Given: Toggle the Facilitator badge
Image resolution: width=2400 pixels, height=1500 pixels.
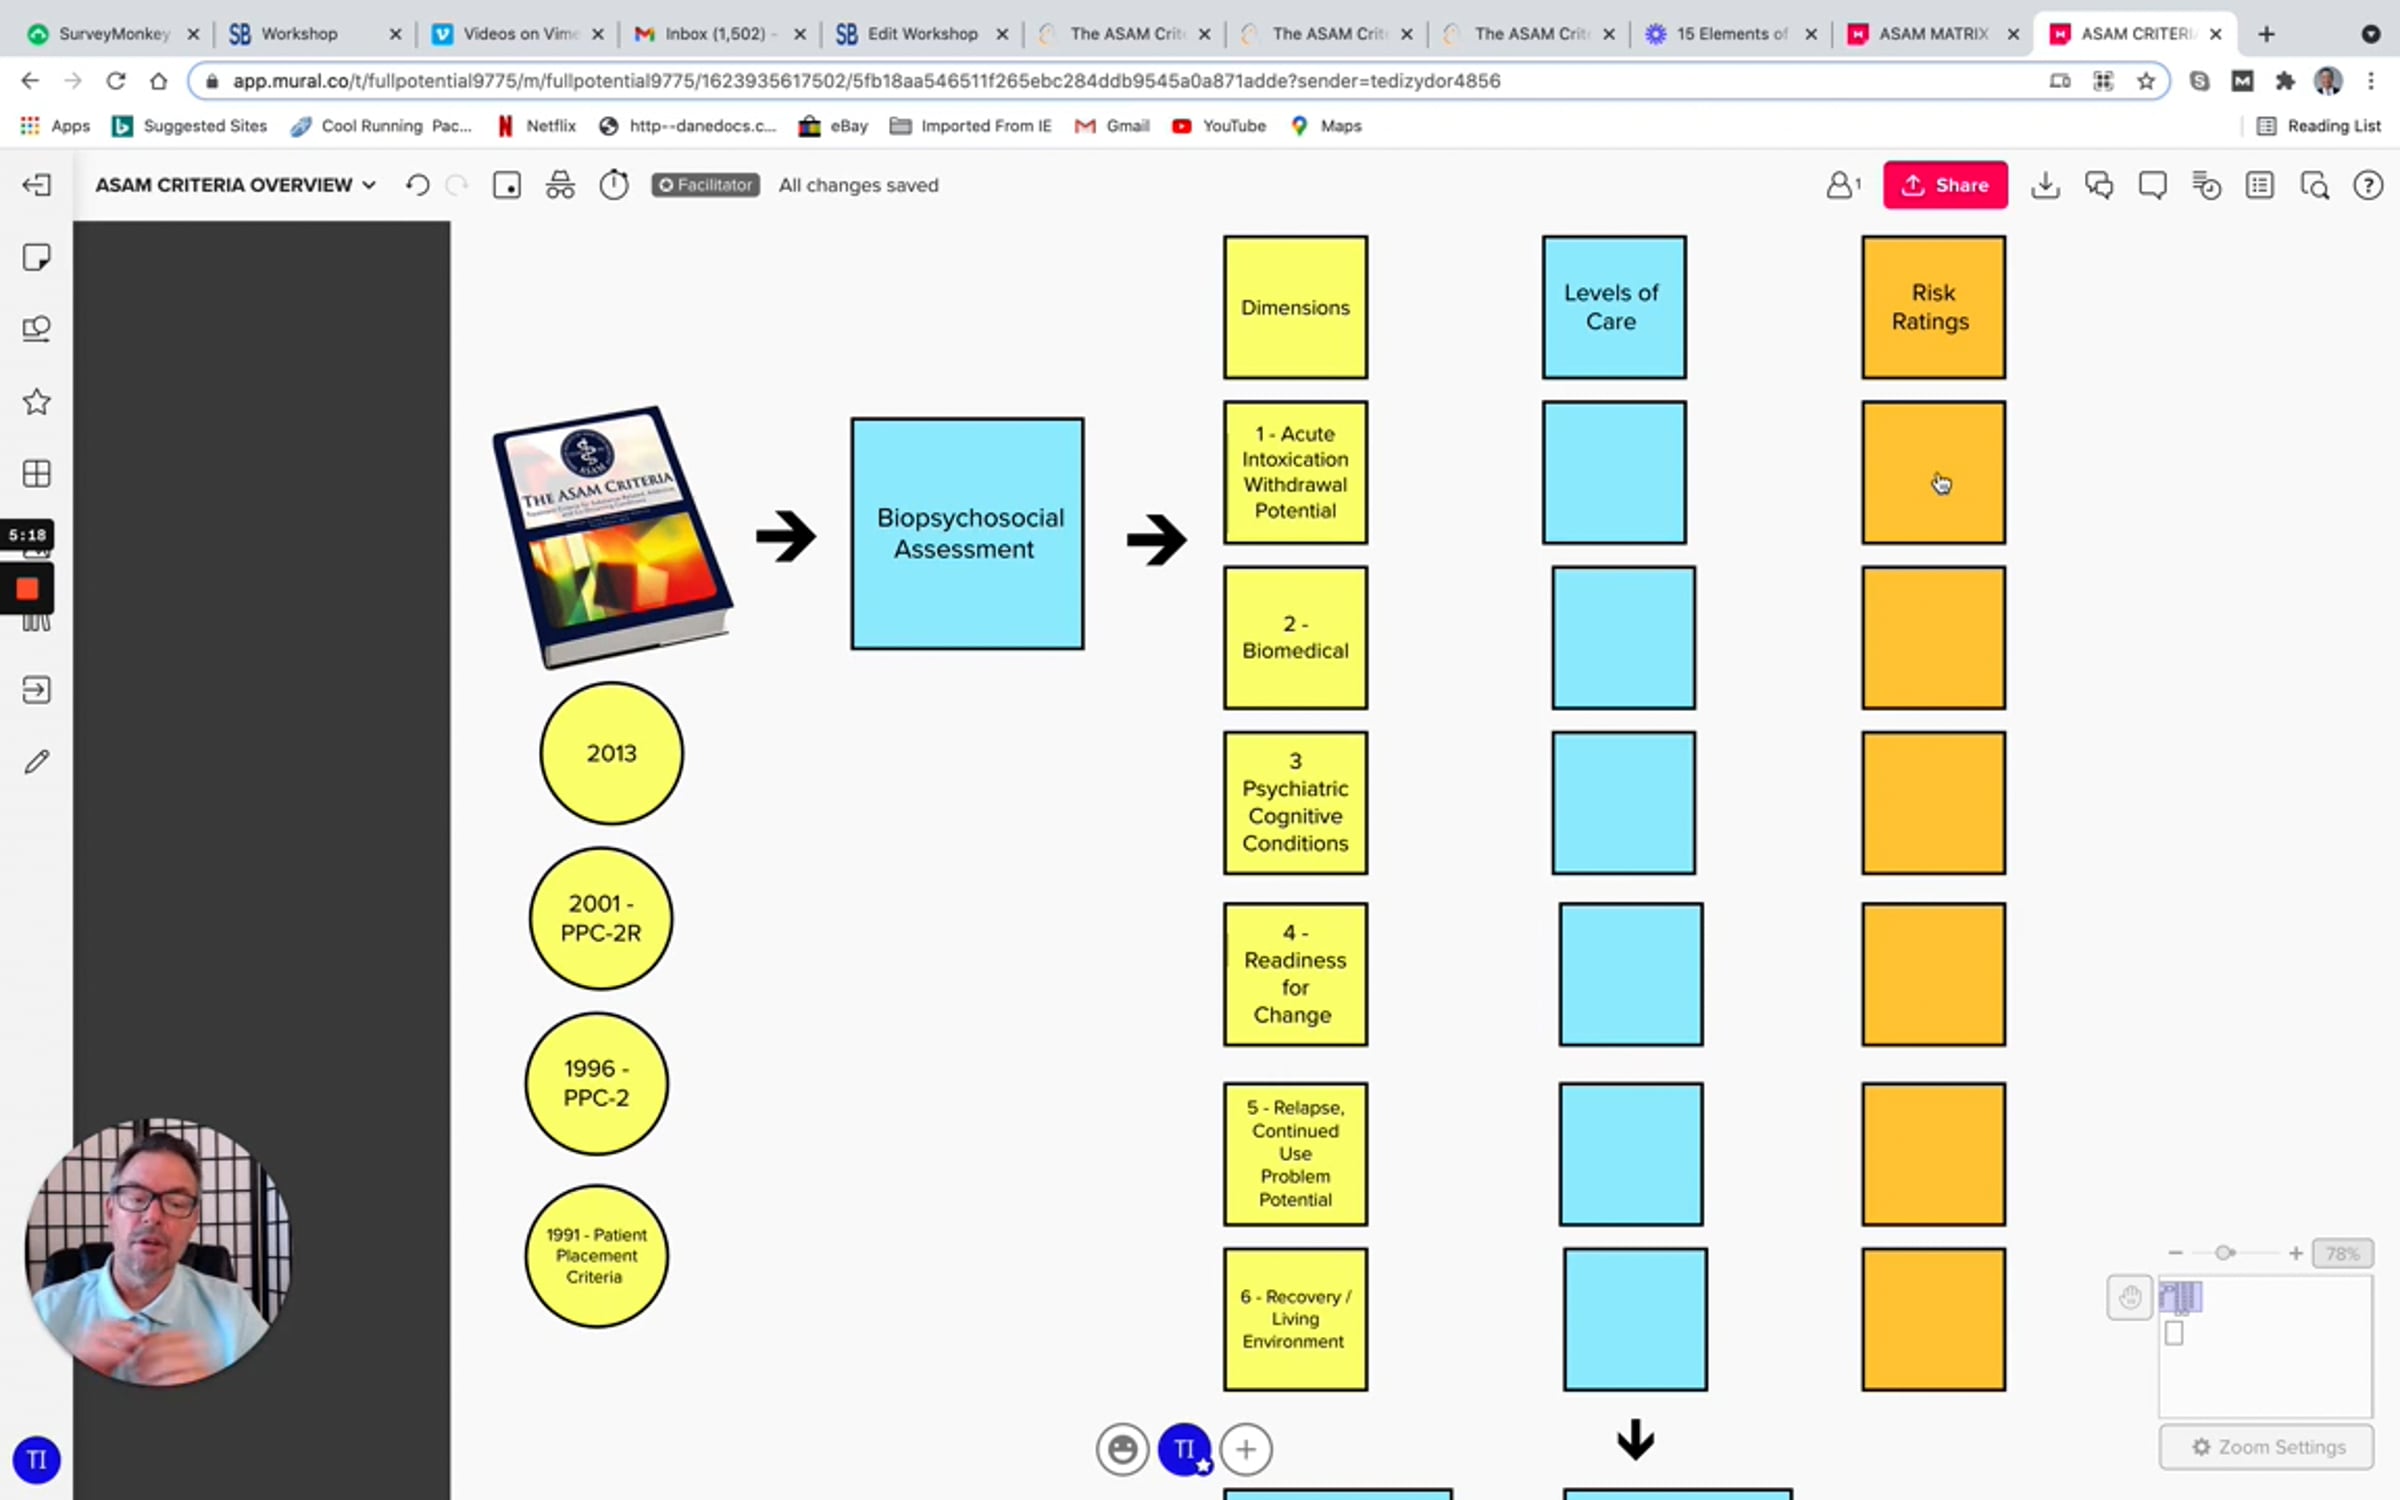Looking at the screenshot, I should tap(705, 185).
